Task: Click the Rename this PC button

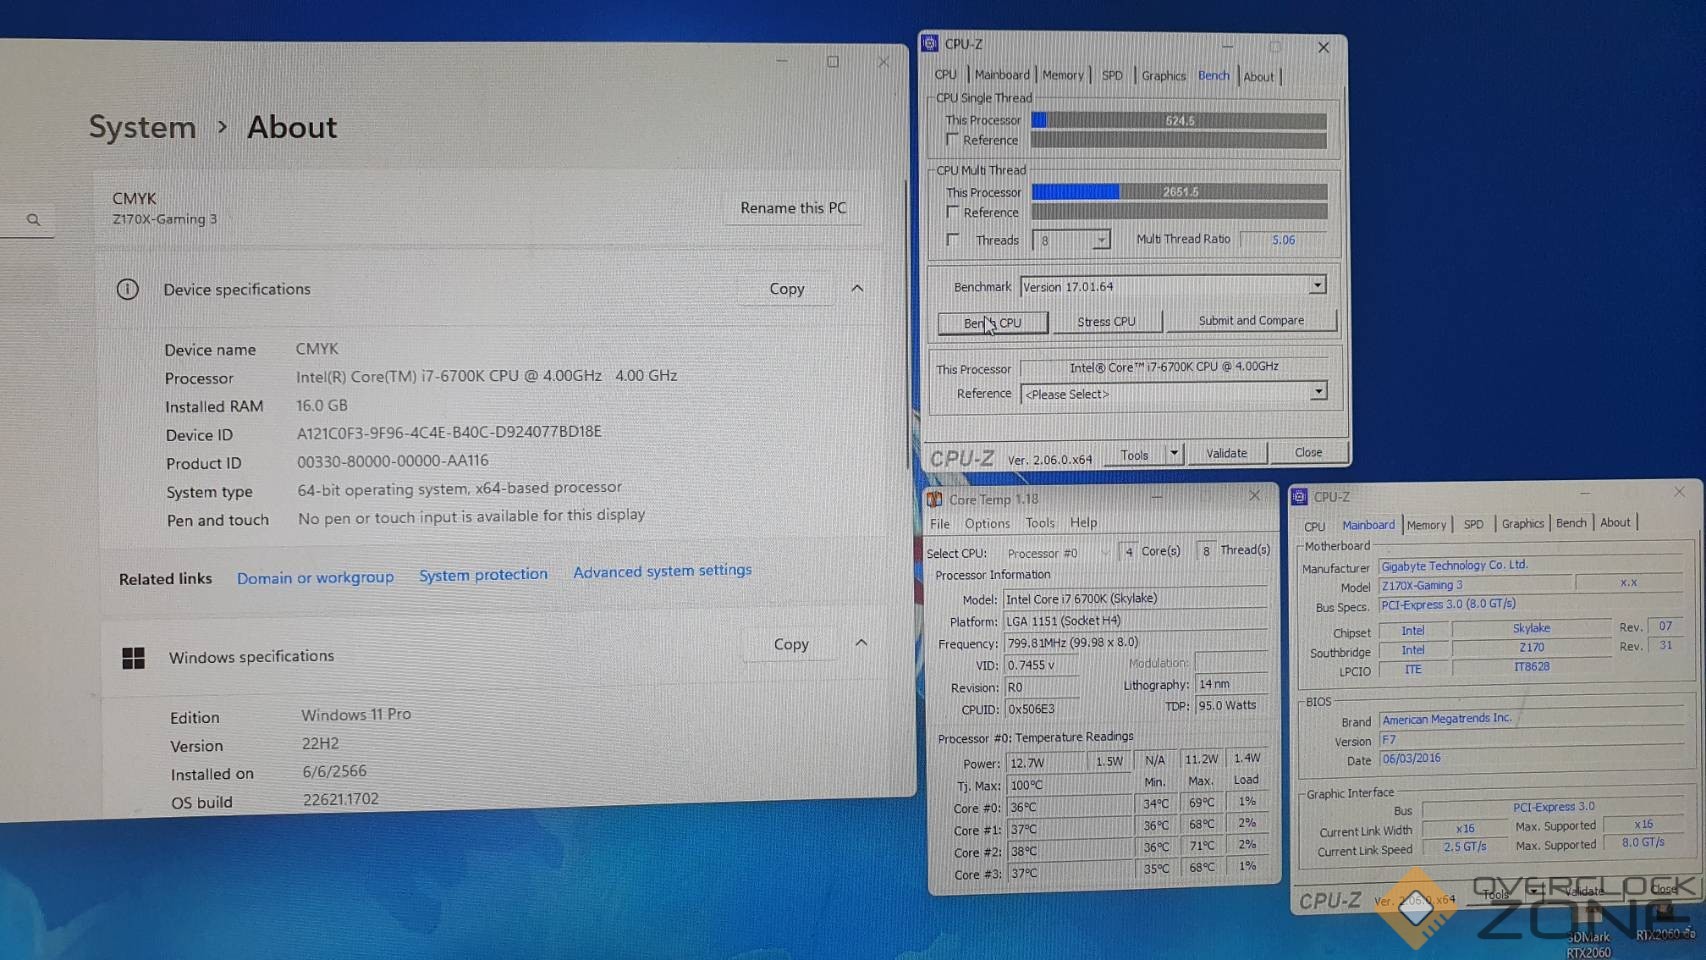Action: point(793,208)
